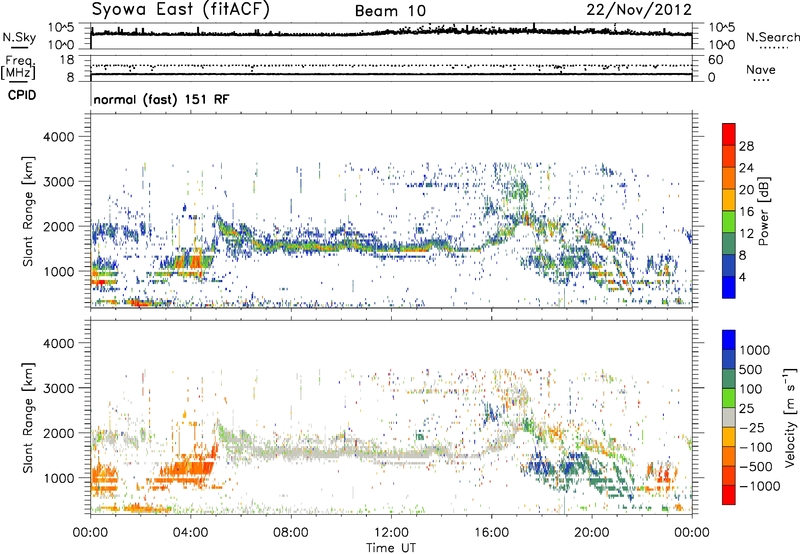Click the "CPID" row label

(22, 95)
